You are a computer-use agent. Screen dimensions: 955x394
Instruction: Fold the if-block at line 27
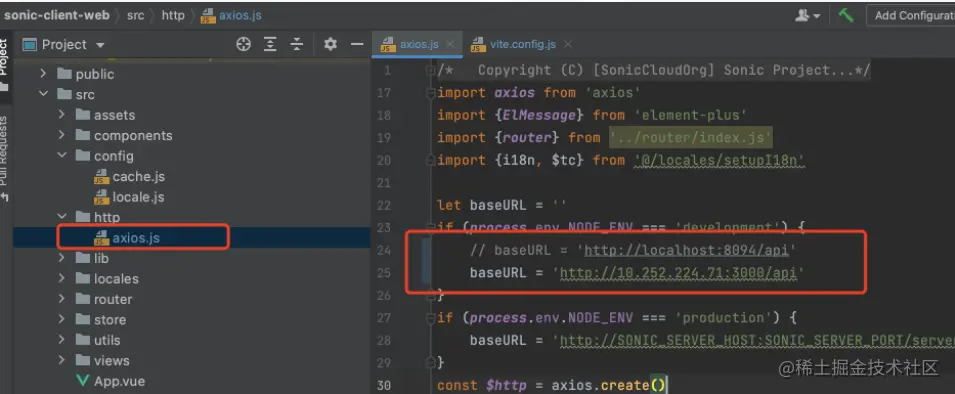pos(431,318)
